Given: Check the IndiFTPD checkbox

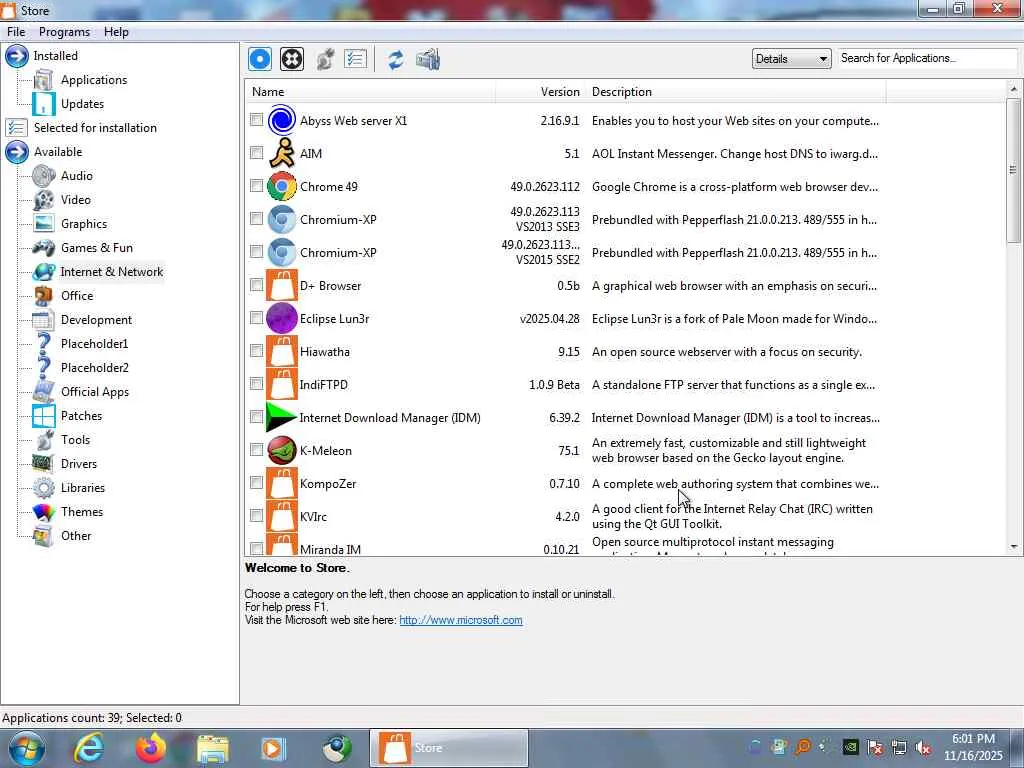Looking at the screenshot, I should [x=257, y=383].
